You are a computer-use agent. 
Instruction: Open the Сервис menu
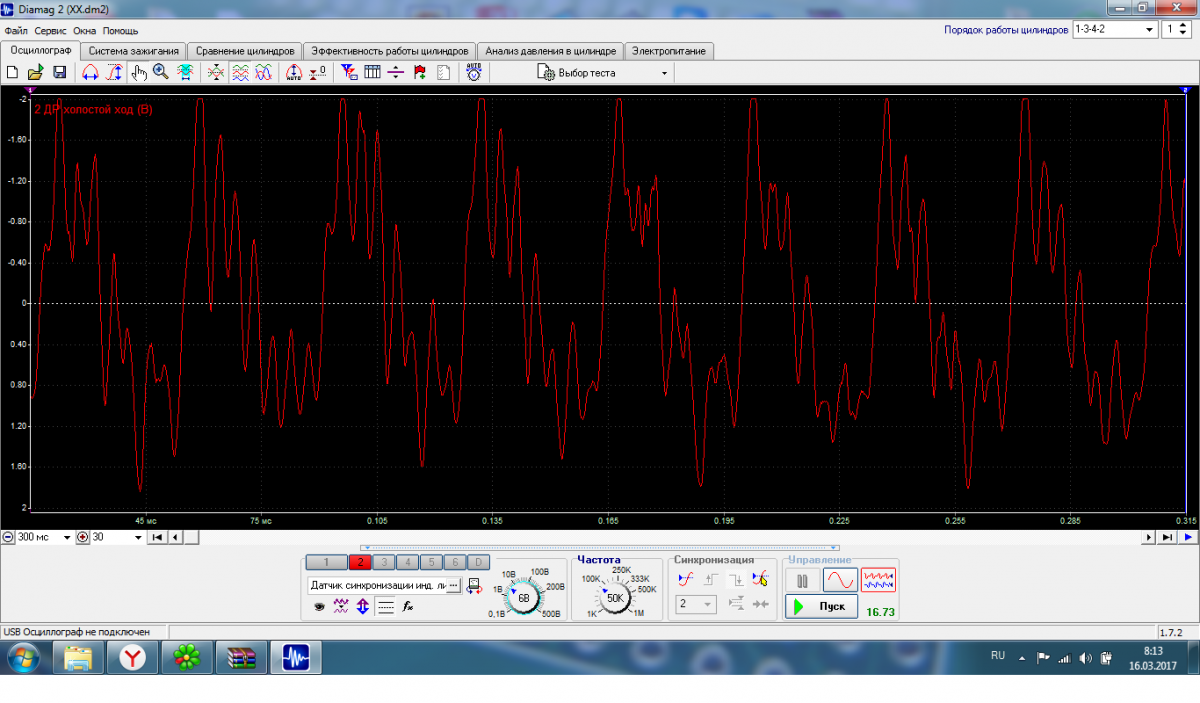coord(50,31)
